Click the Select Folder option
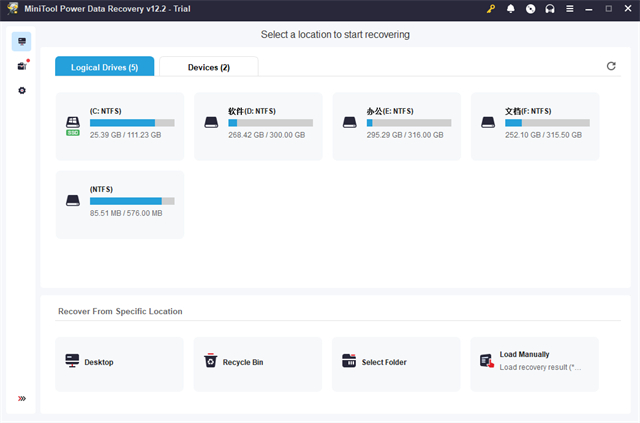Image resolution: width=640 pixels, height=423 pixels. [396, 363]
